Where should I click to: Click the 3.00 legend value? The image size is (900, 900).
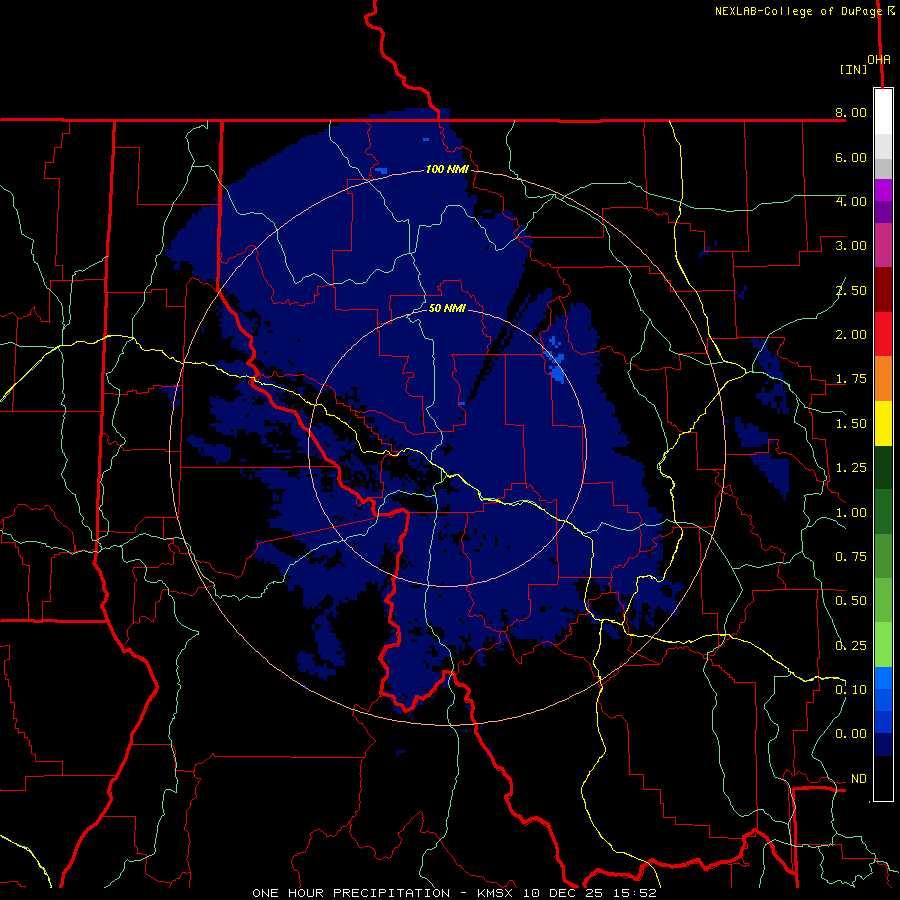(851, 246)
